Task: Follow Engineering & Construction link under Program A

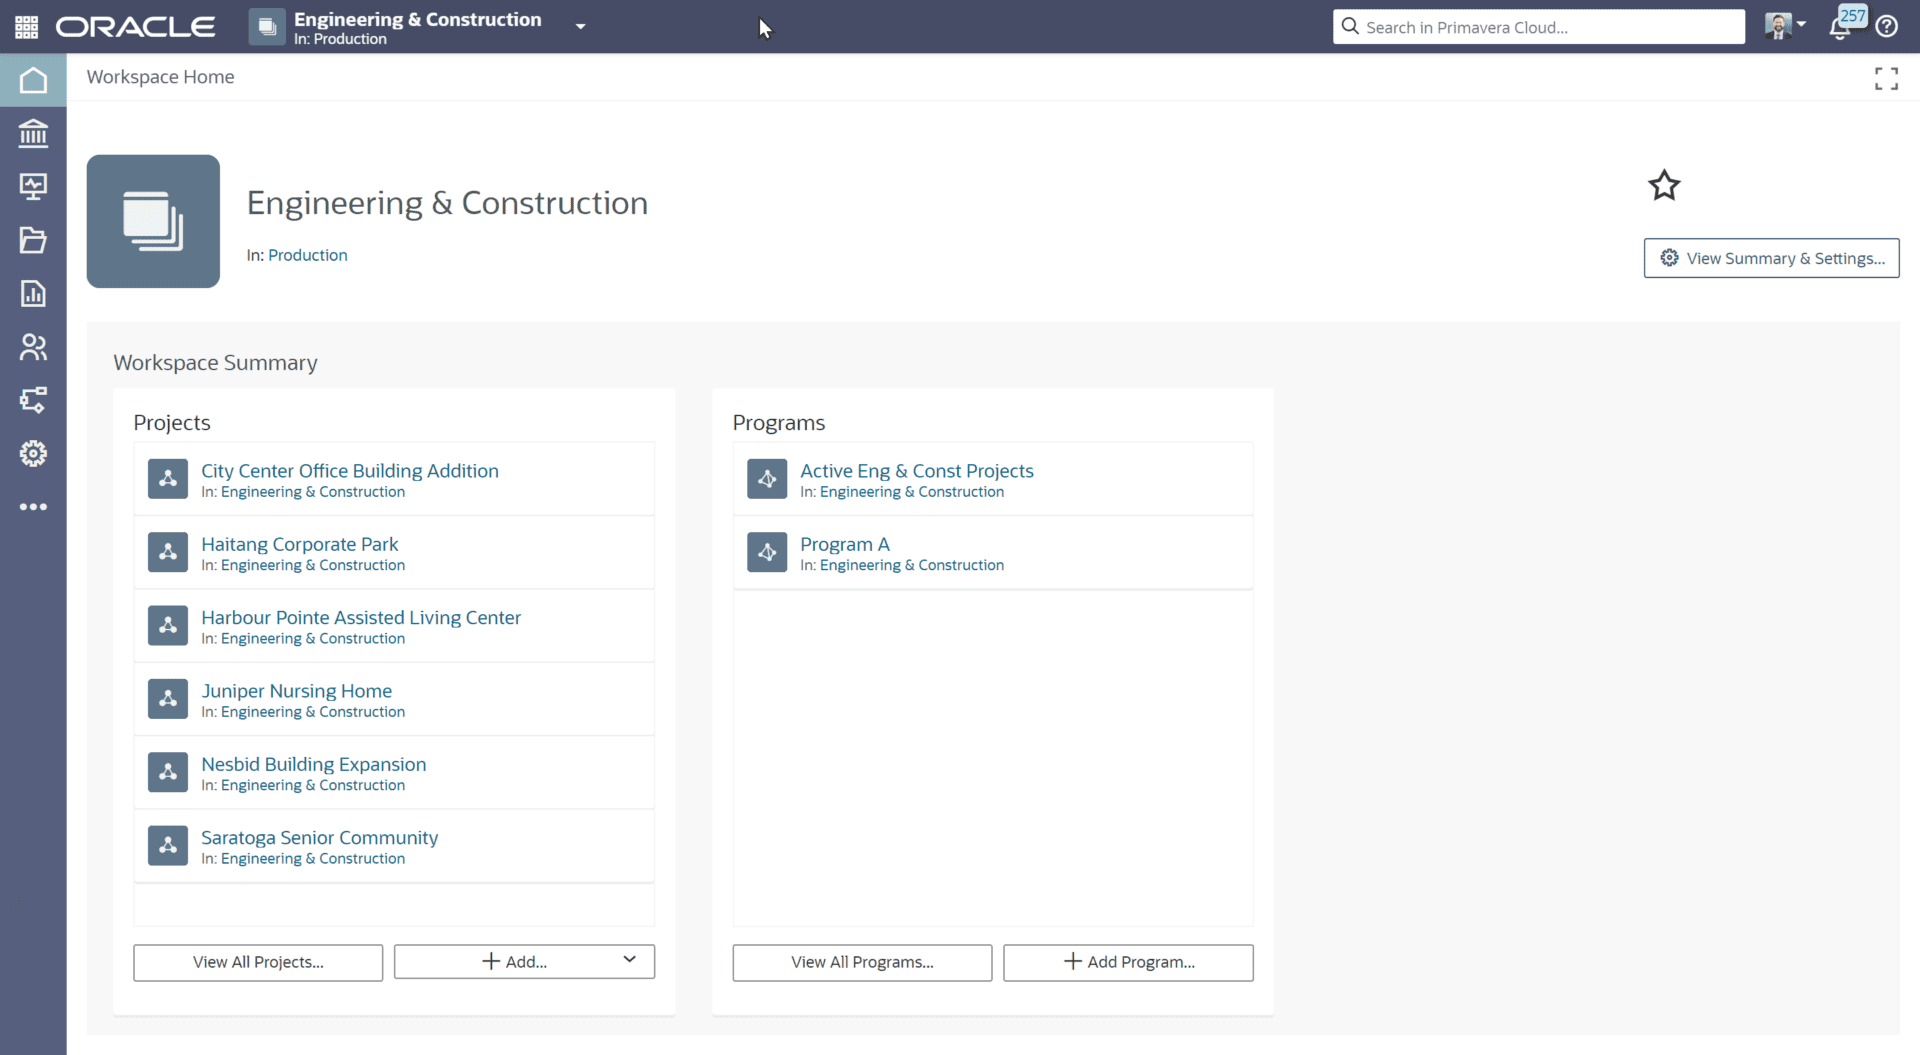Action: 912,565
